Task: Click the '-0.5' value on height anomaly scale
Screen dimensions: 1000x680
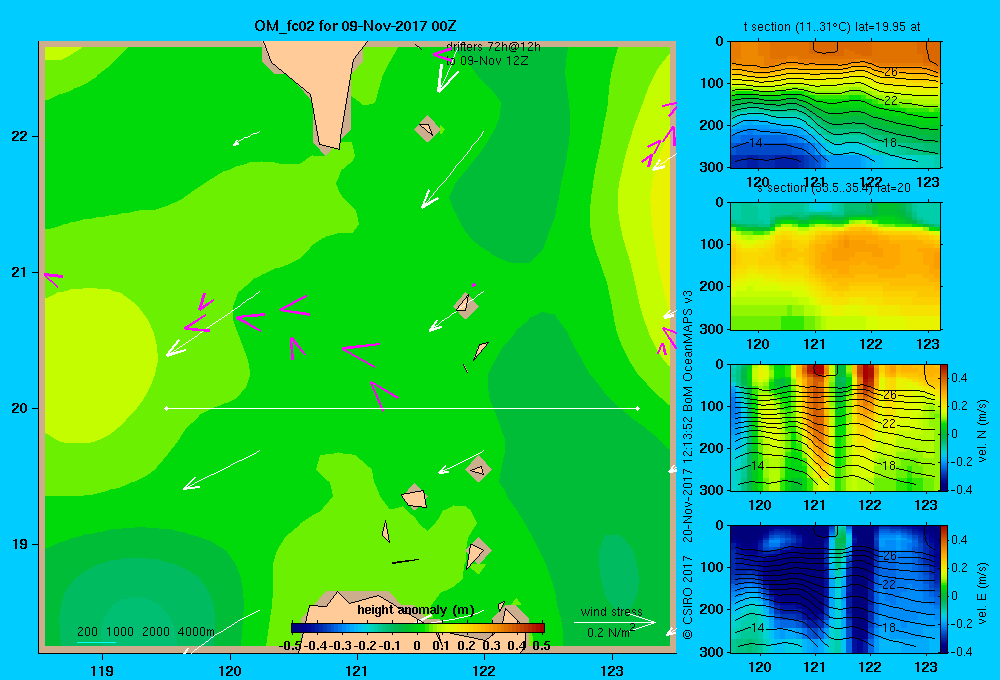Action: tap(290, 646)
